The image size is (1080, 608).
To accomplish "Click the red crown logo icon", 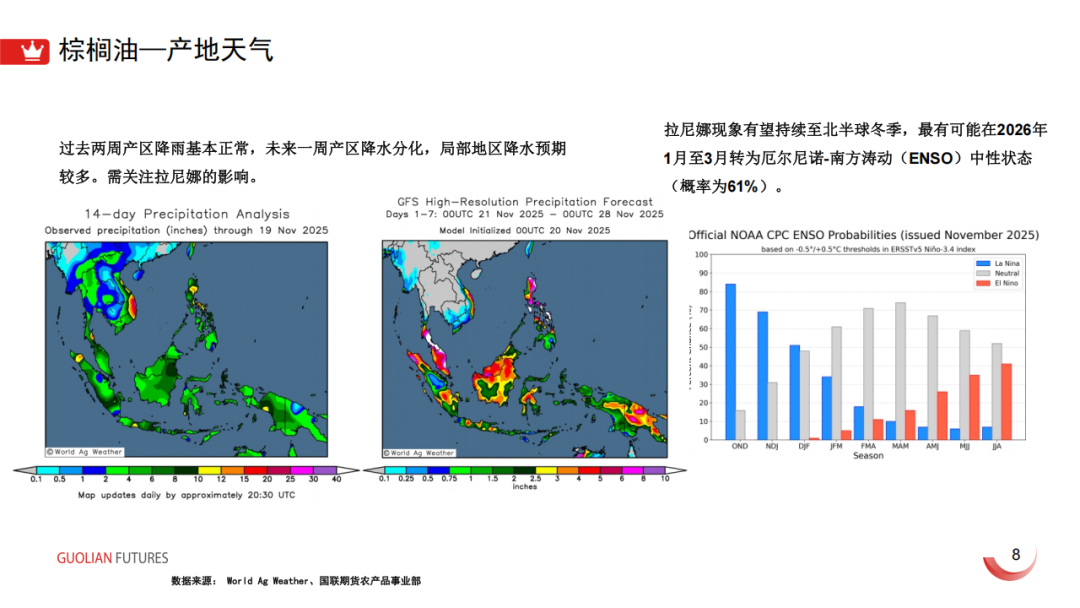I will click(25, 52).
